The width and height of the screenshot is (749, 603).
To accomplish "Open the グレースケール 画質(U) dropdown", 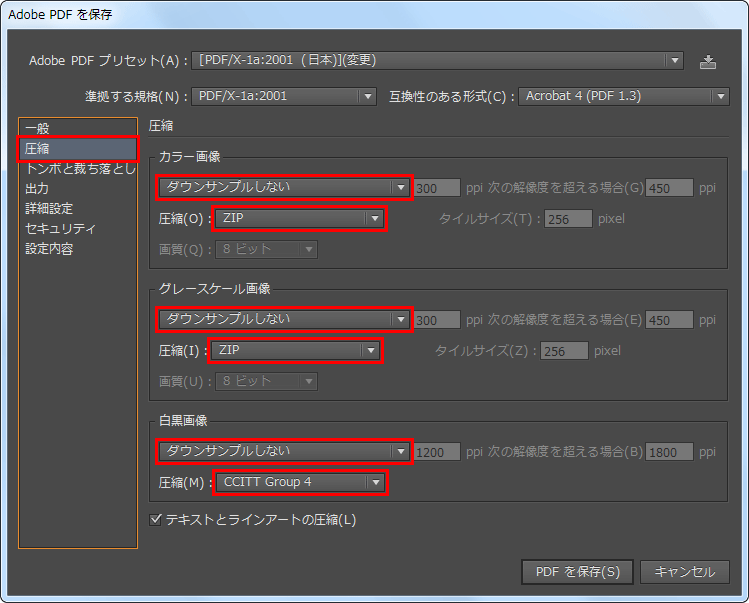I will click(x=266, y=381).
